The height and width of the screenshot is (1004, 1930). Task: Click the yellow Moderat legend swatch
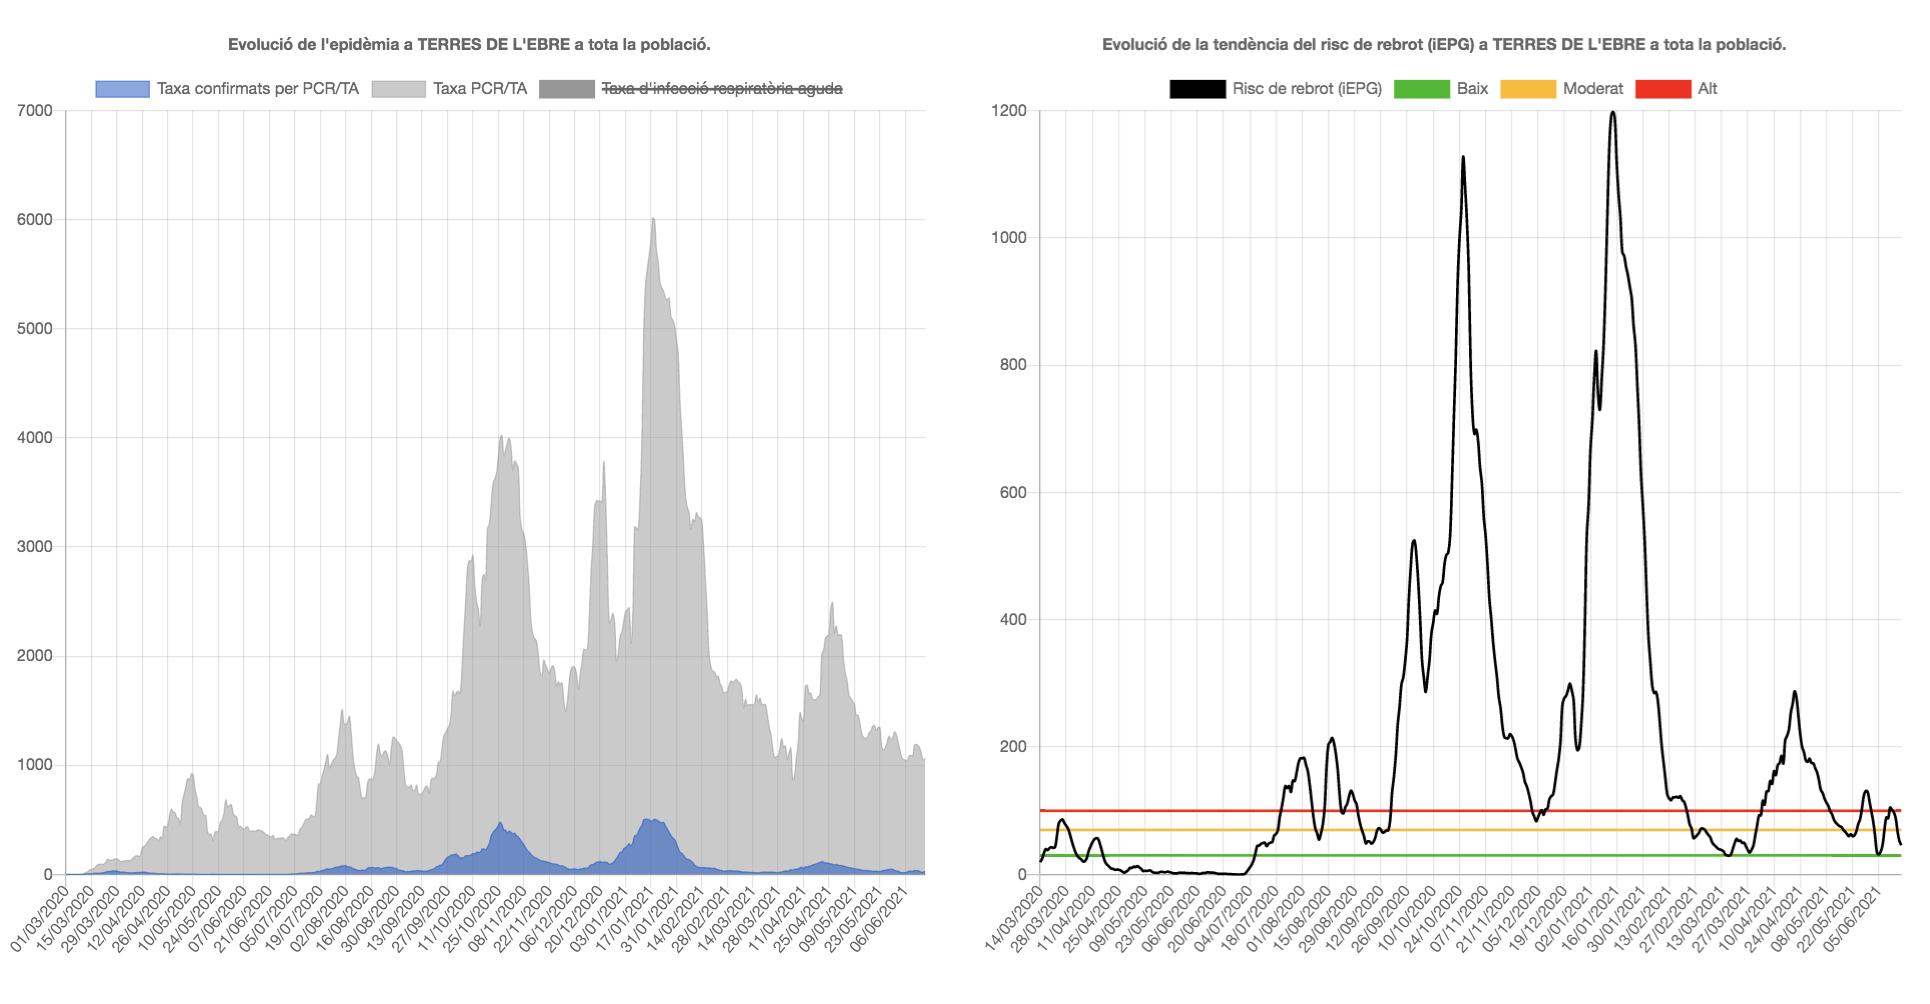[1528, 89]
